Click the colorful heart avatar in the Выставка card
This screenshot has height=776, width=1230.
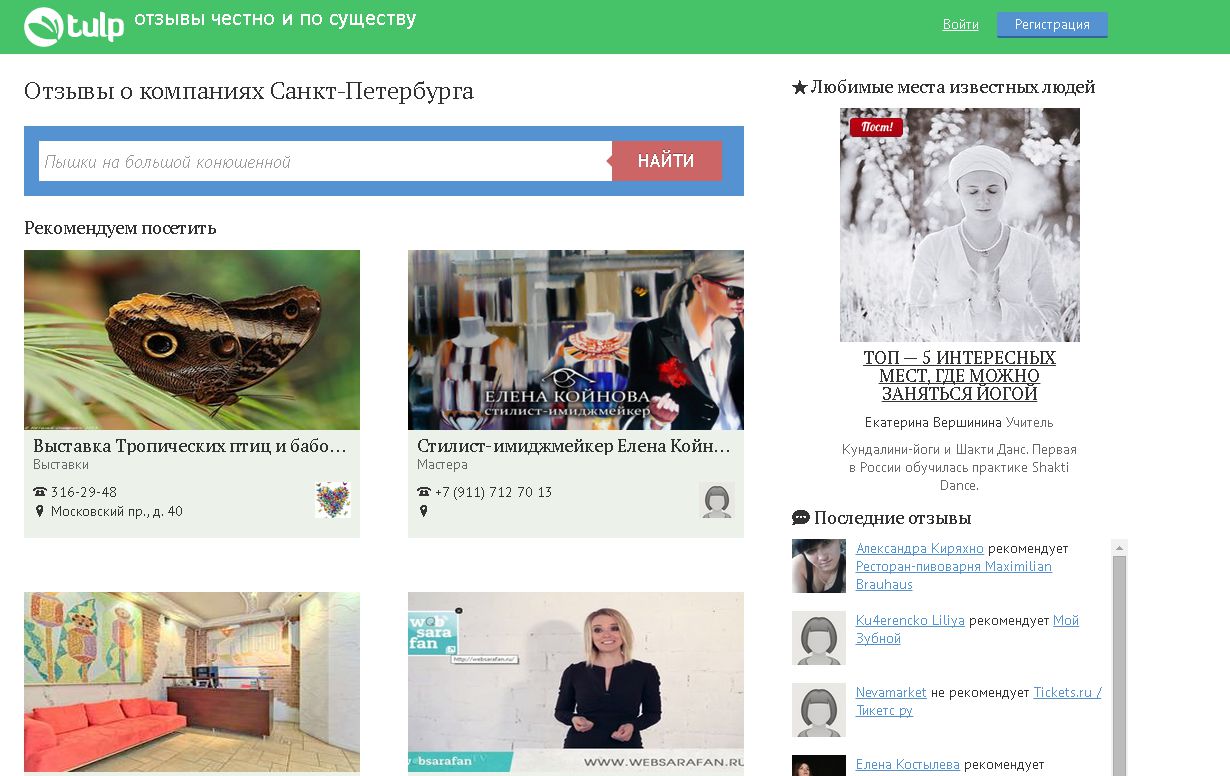333,499
